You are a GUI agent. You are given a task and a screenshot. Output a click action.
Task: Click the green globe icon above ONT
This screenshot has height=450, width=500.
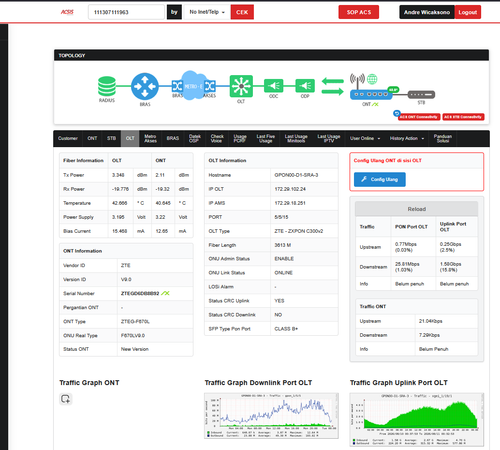372,79
